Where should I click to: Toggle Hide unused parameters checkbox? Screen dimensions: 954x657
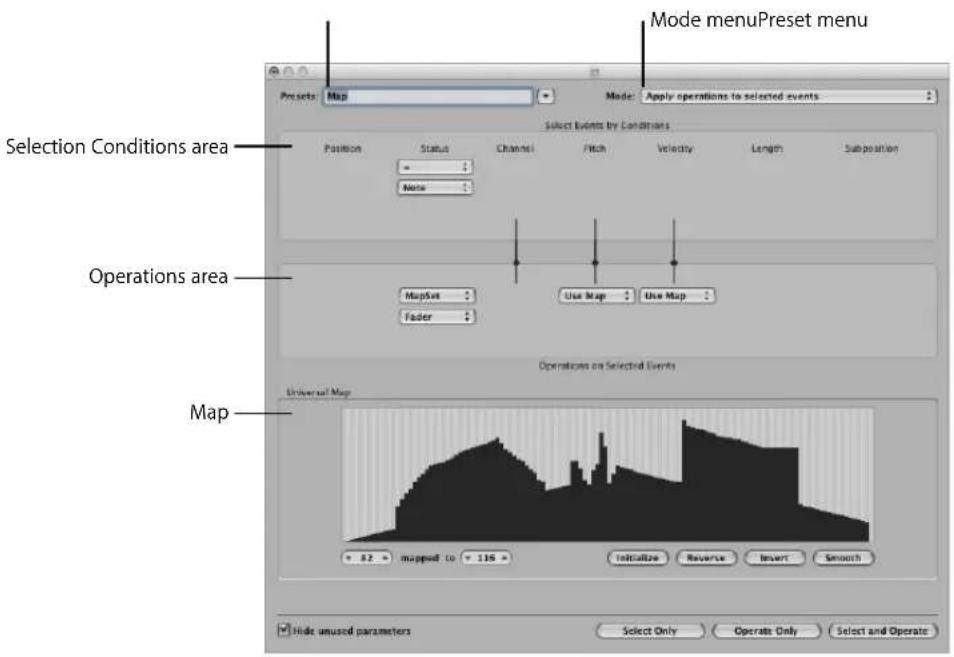284,630
